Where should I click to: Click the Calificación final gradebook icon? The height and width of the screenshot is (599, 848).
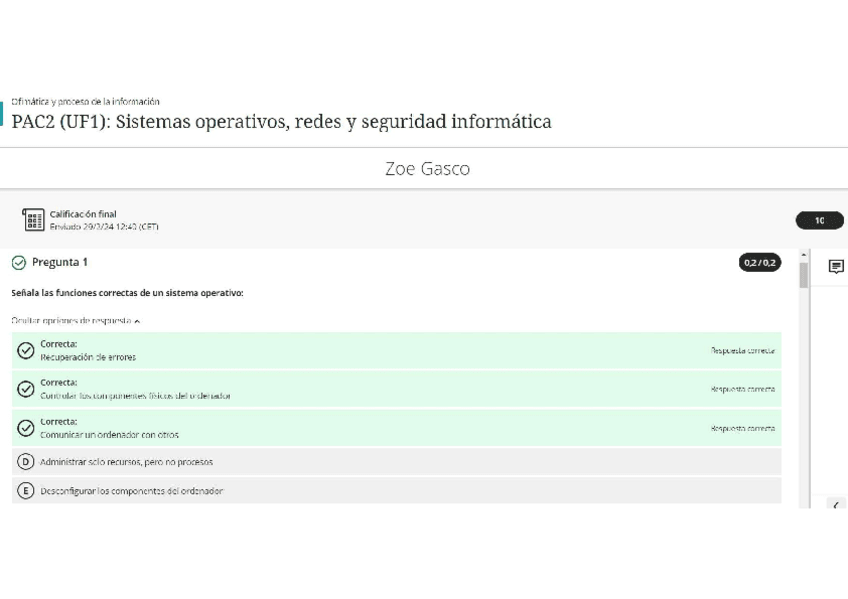pyautogui.click(x=33, y=220)
